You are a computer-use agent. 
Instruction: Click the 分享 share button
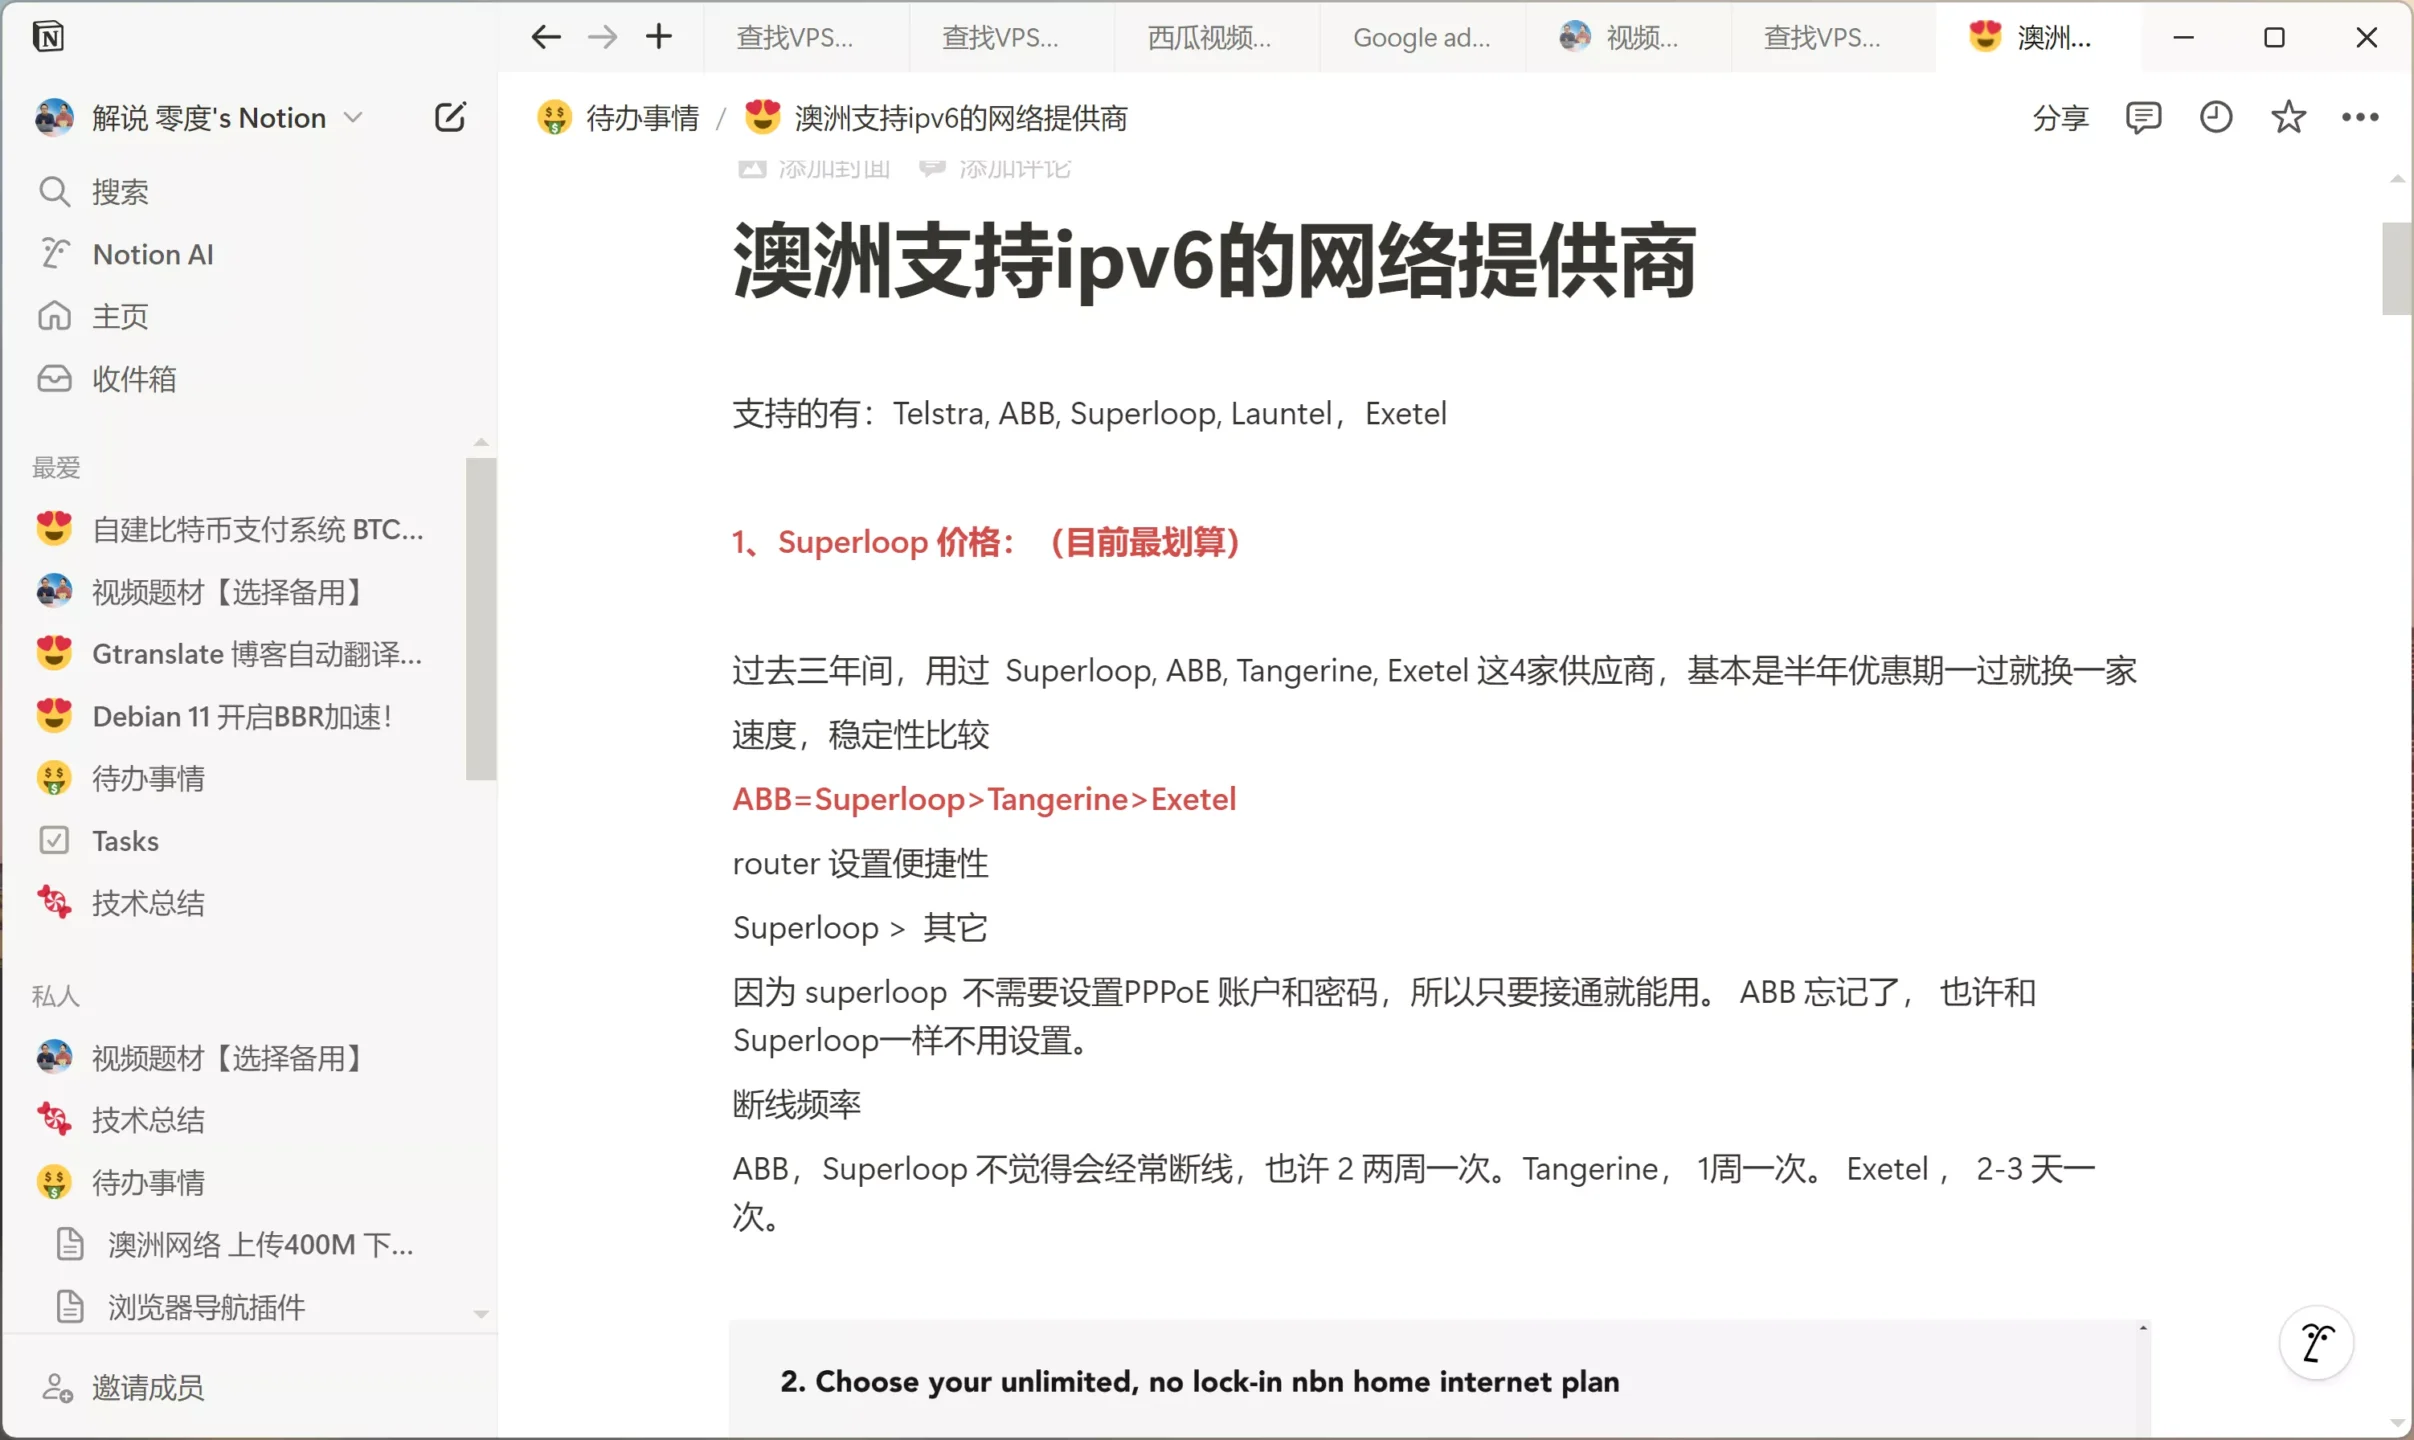2060,117
